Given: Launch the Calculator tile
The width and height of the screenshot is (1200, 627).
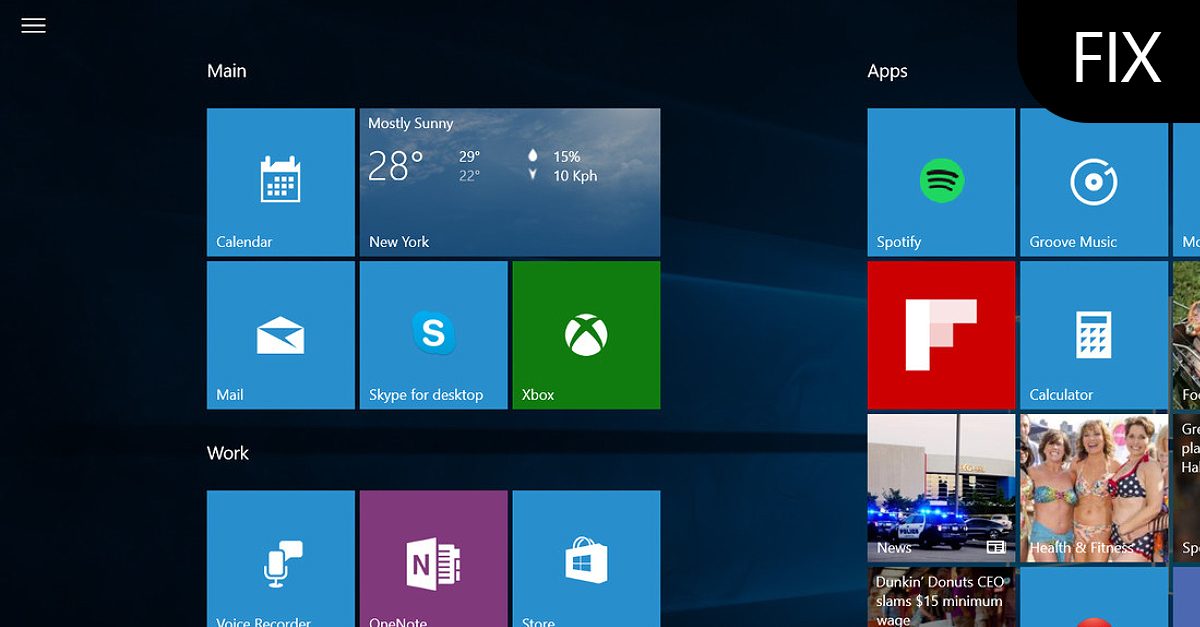Looking at the screenshot, I should pyautogui.click(x=1093, y=335).
